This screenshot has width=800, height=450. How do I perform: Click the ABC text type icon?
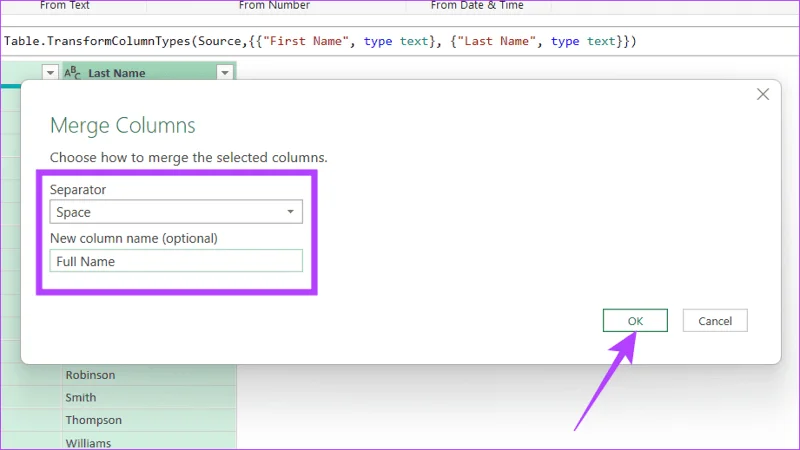[72, 73]
